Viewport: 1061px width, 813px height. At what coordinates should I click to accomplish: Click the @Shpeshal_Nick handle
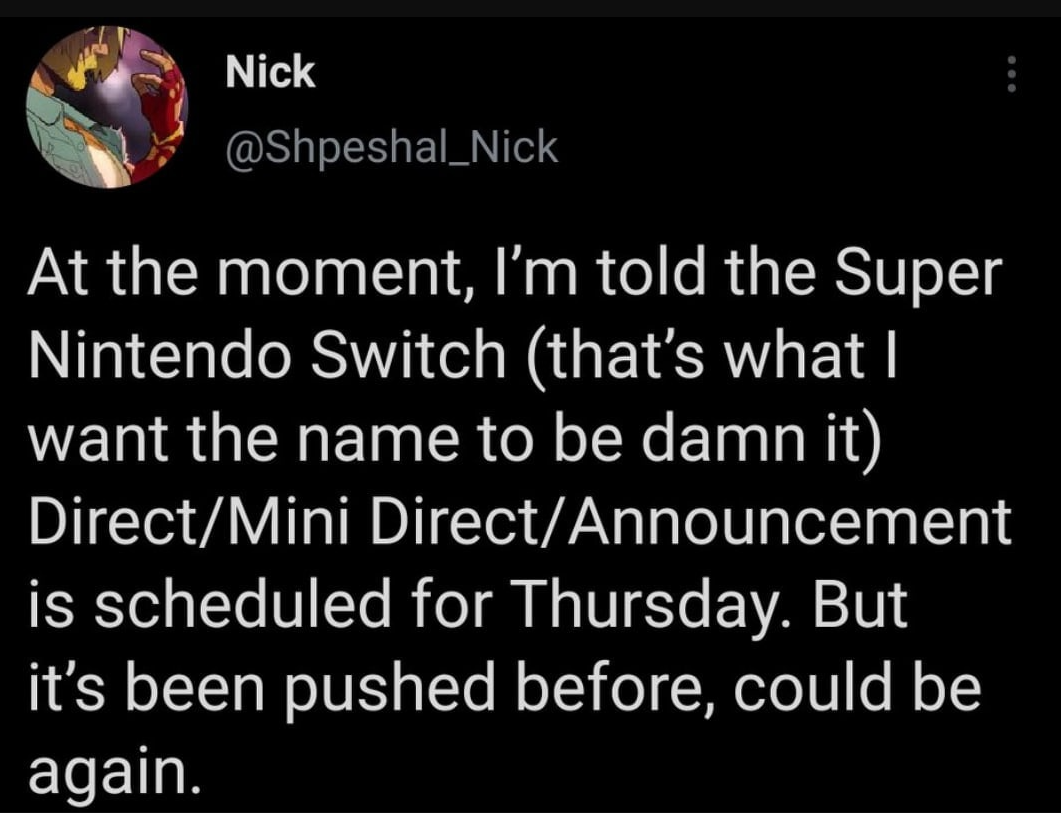(x=392, y=147)
